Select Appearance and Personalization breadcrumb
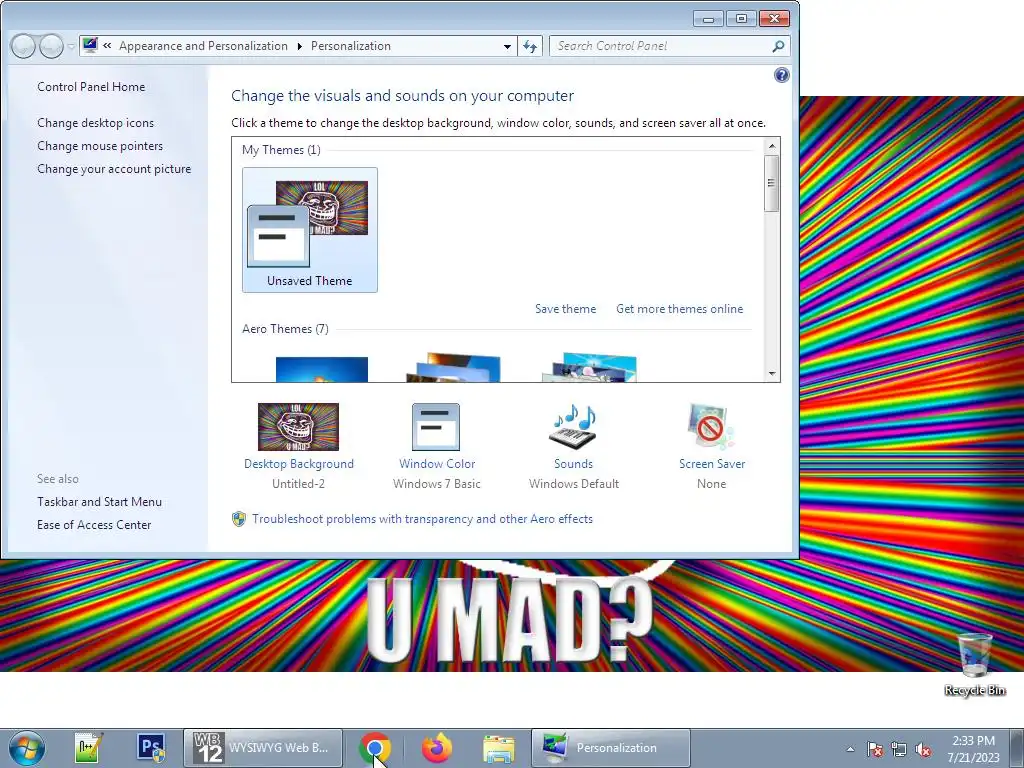 (203, 46)
